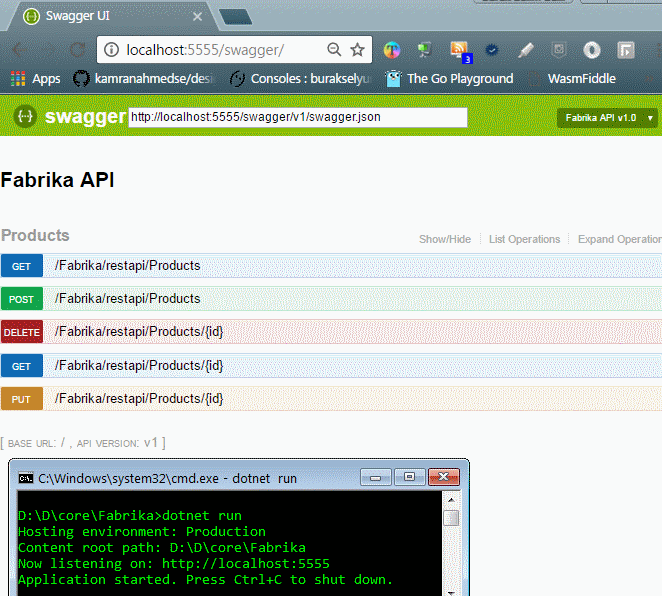Reload the page with refresh icon
This screenshot has height=596, width=662.
pos(78,50)
